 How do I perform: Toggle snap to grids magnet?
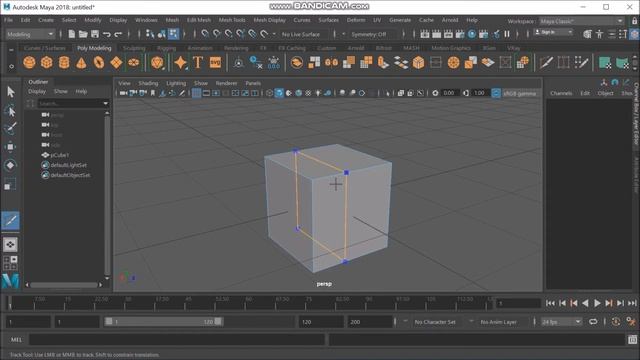click(205, 34)
